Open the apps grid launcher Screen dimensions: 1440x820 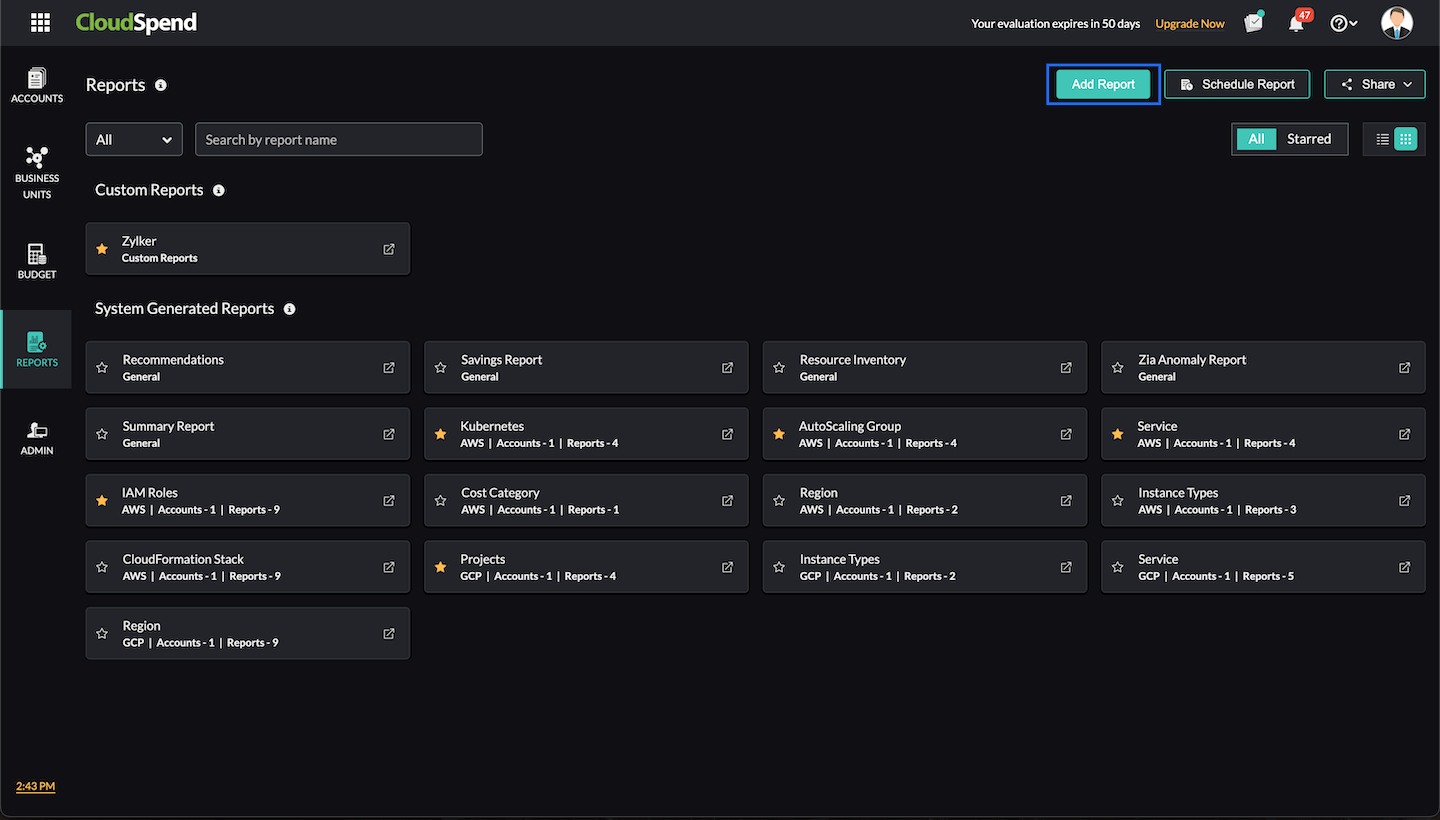[40, 23]
